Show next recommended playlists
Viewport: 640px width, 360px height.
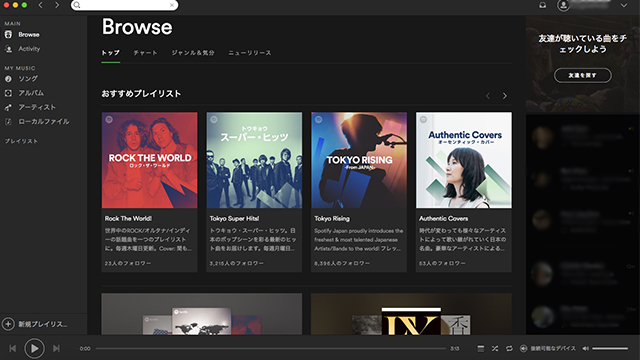pyautogui.click(x=504, y=96)
